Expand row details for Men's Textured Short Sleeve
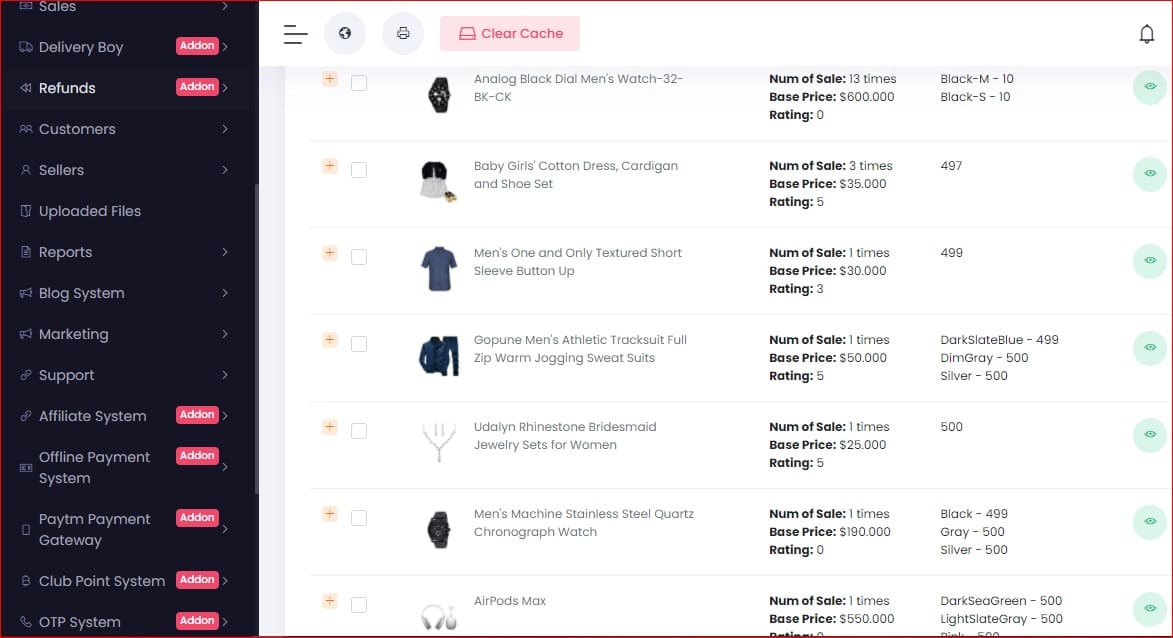 coord(330,253)
